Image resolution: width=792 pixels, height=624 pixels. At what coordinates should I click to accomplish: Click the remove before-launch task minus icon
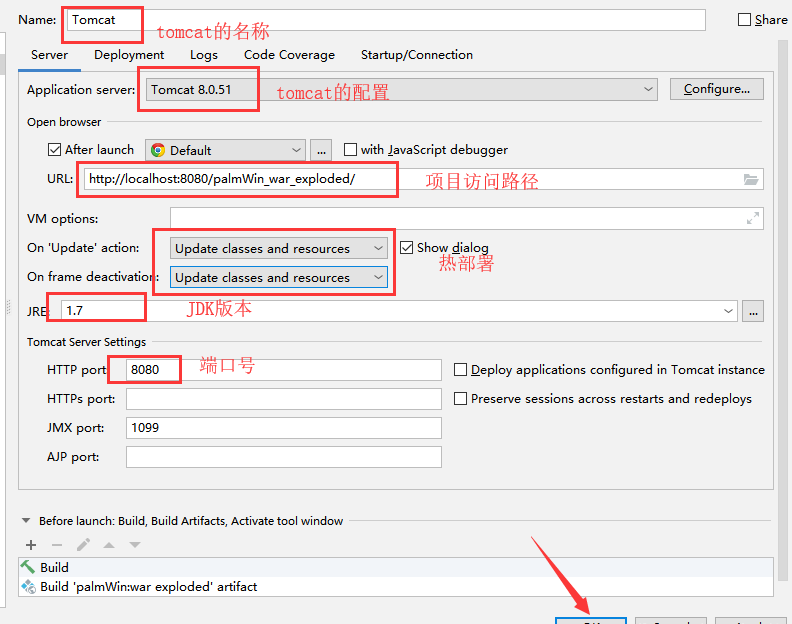point(57,545)
